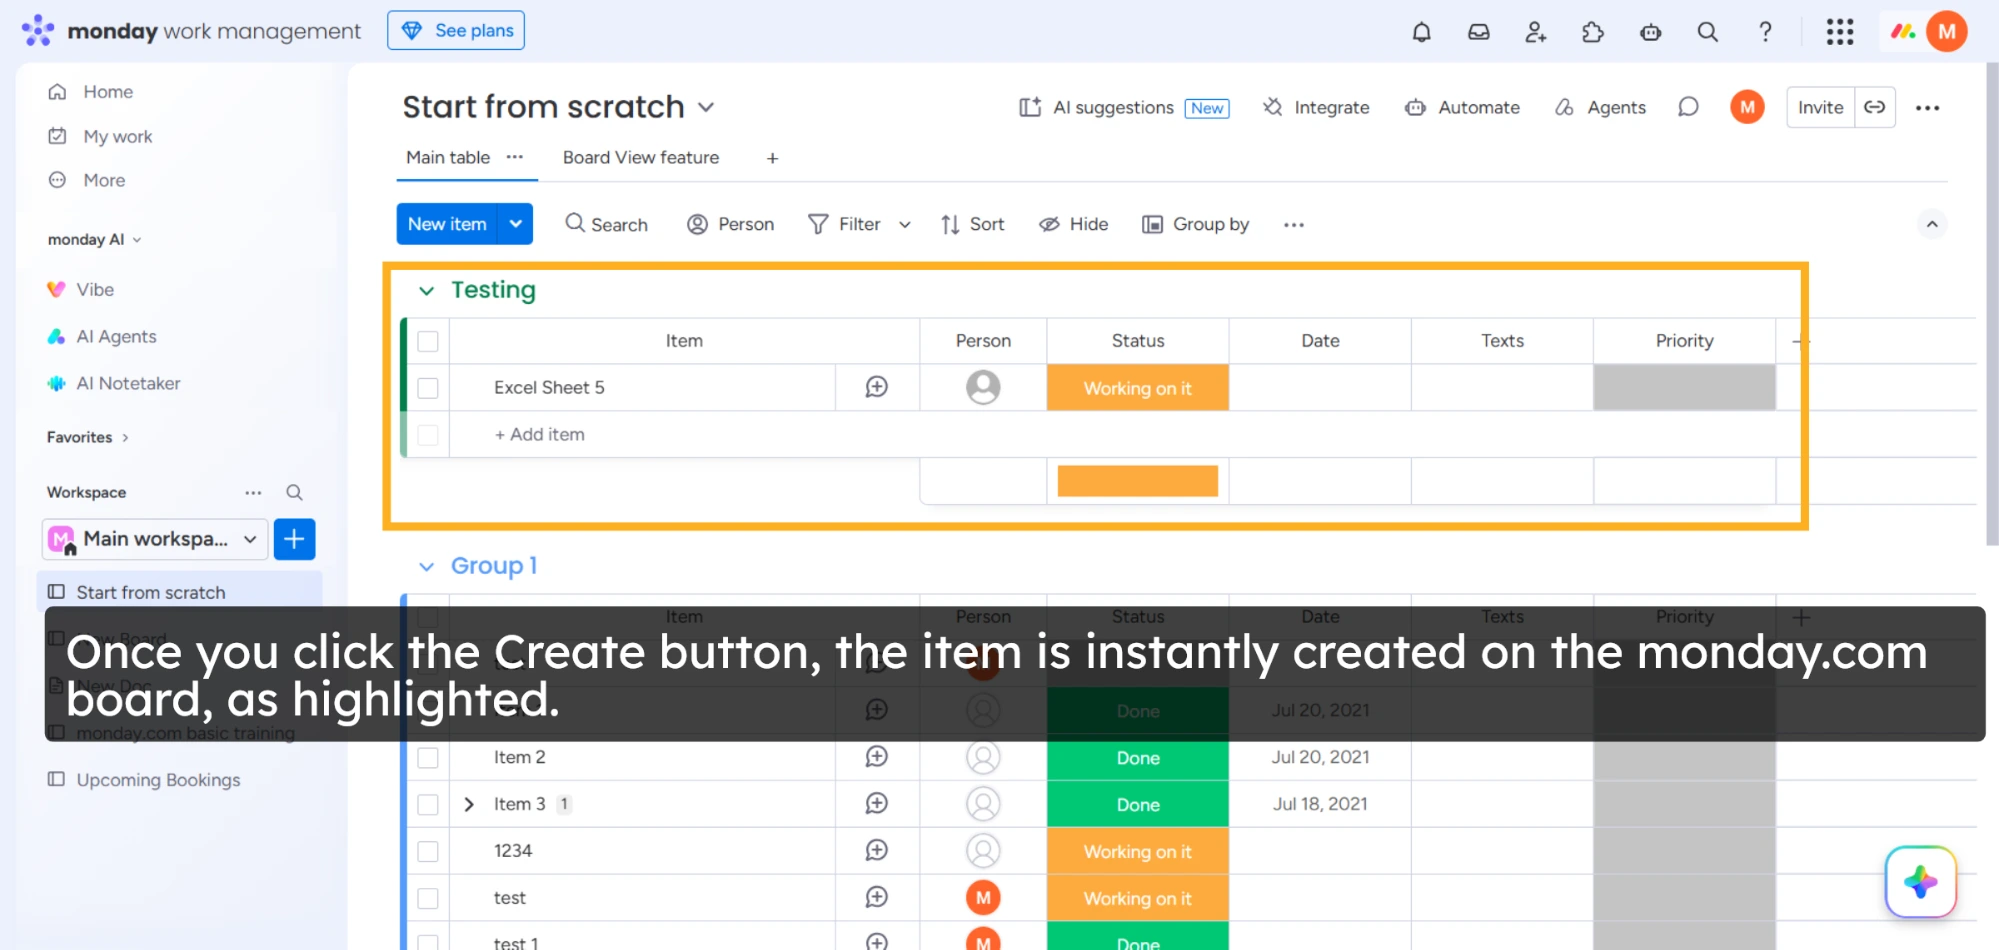This screenshot has width=1999, height=950.
Task: Open the inbox tray icon
Action: point(1478,32)
